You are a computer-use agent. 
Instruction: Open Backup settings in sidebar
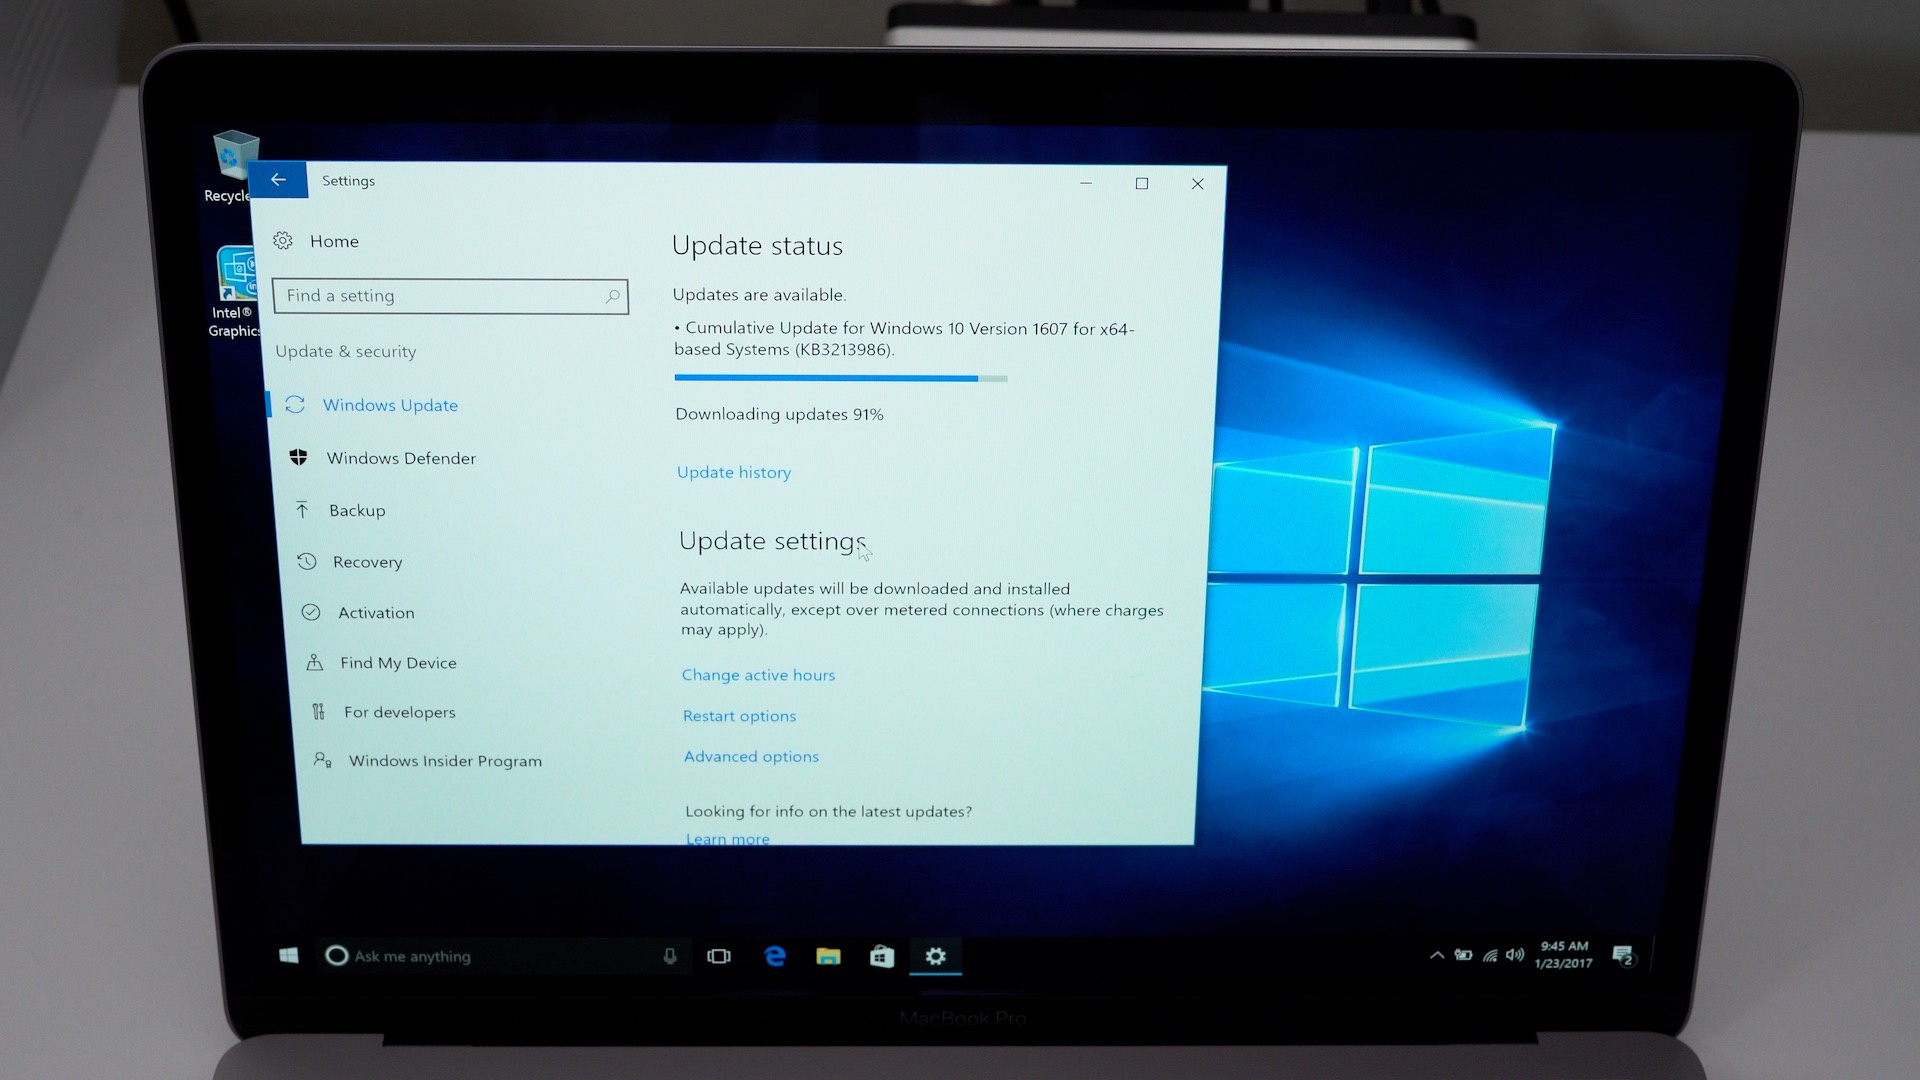tap(355, 509)
